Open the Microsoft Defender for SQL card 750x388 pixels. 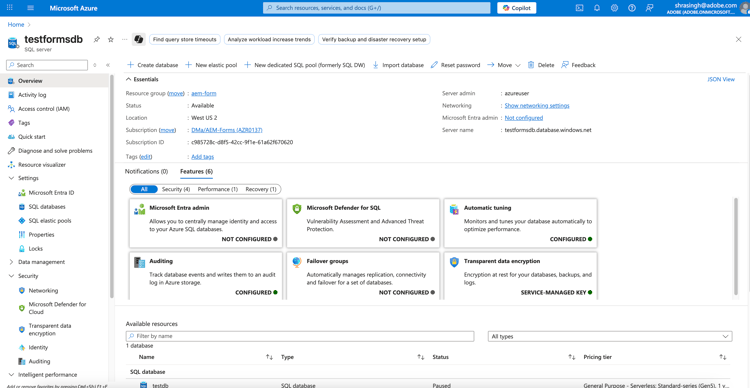(363, 223)
